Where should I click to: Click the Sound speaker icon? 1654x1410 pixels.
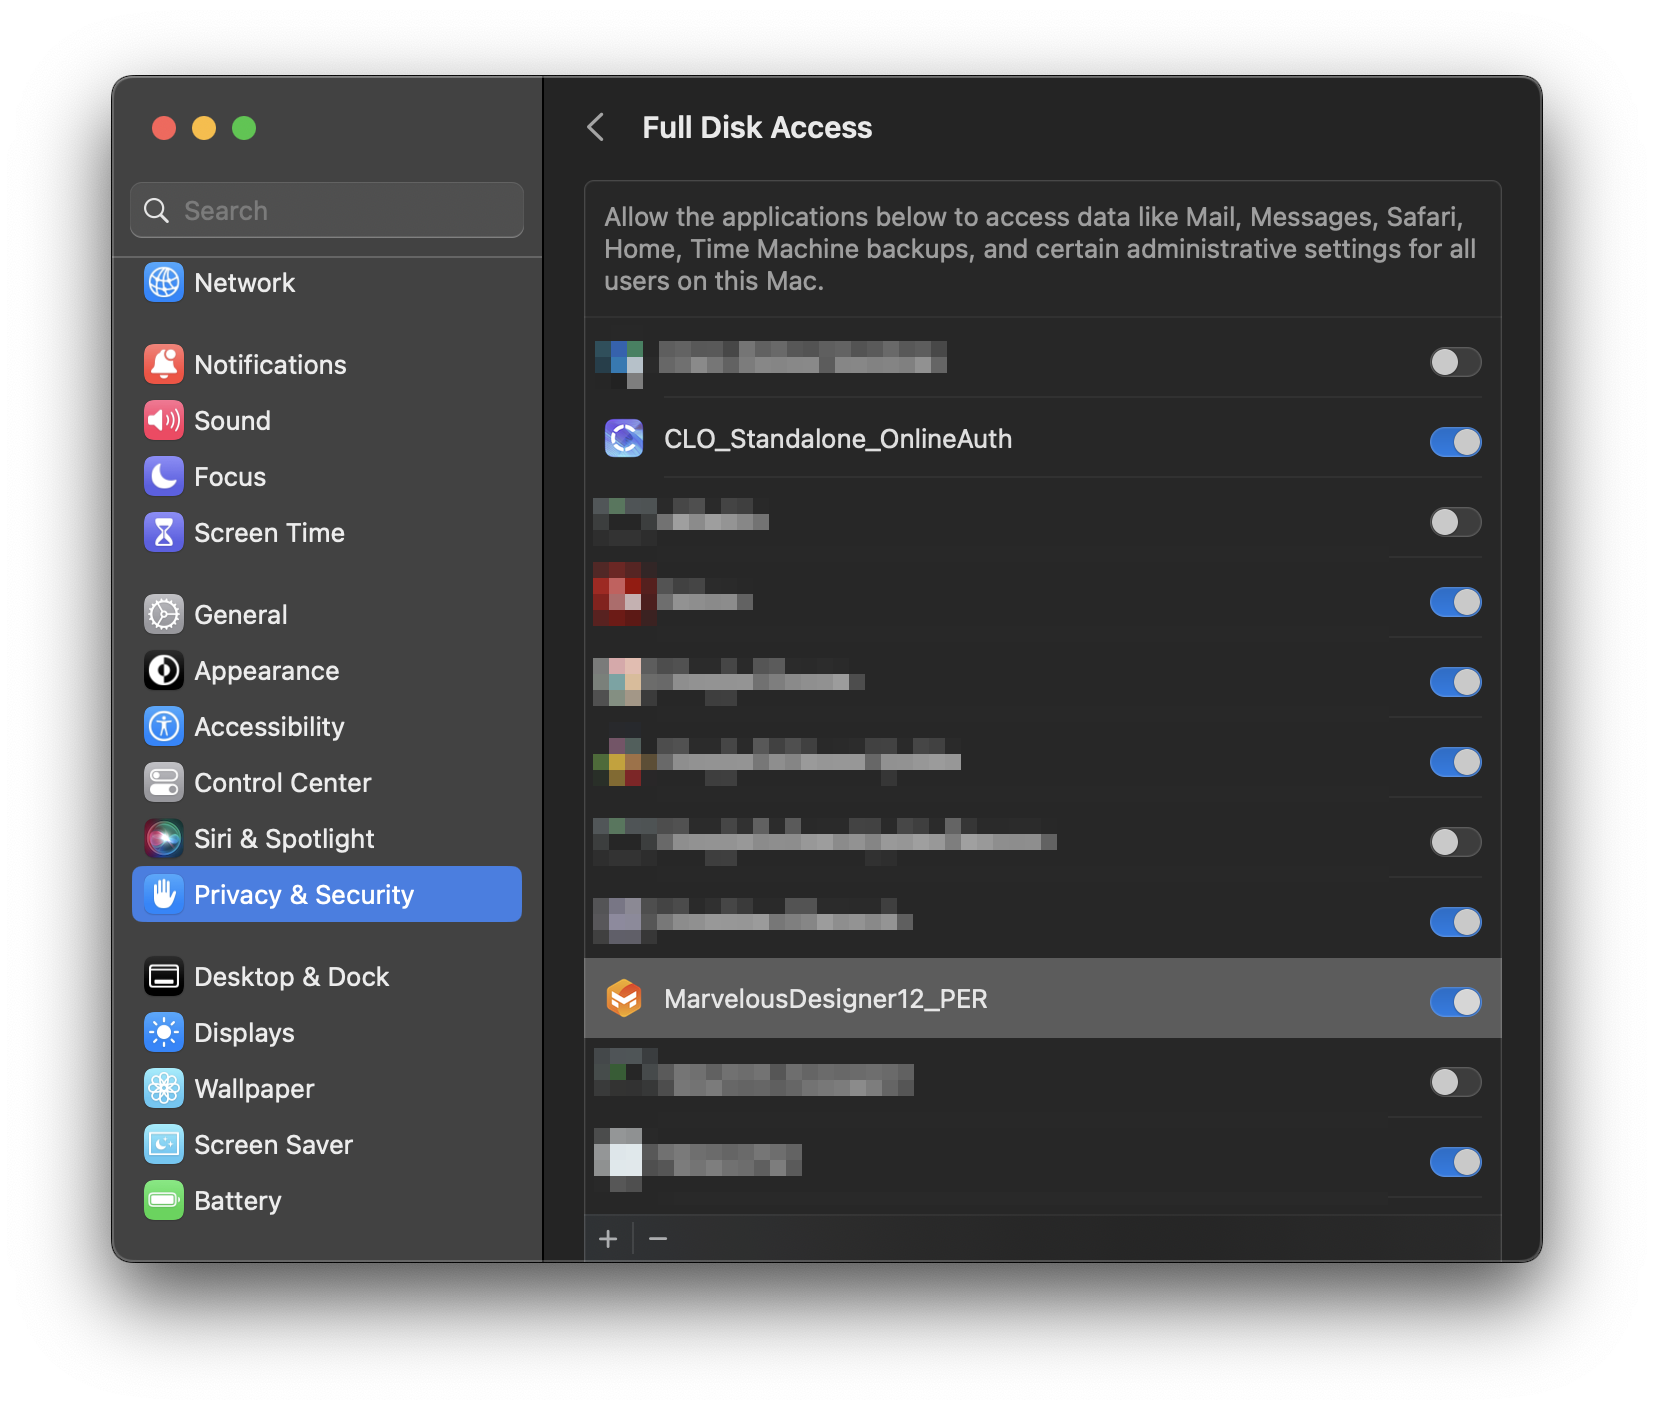point(163,420)
